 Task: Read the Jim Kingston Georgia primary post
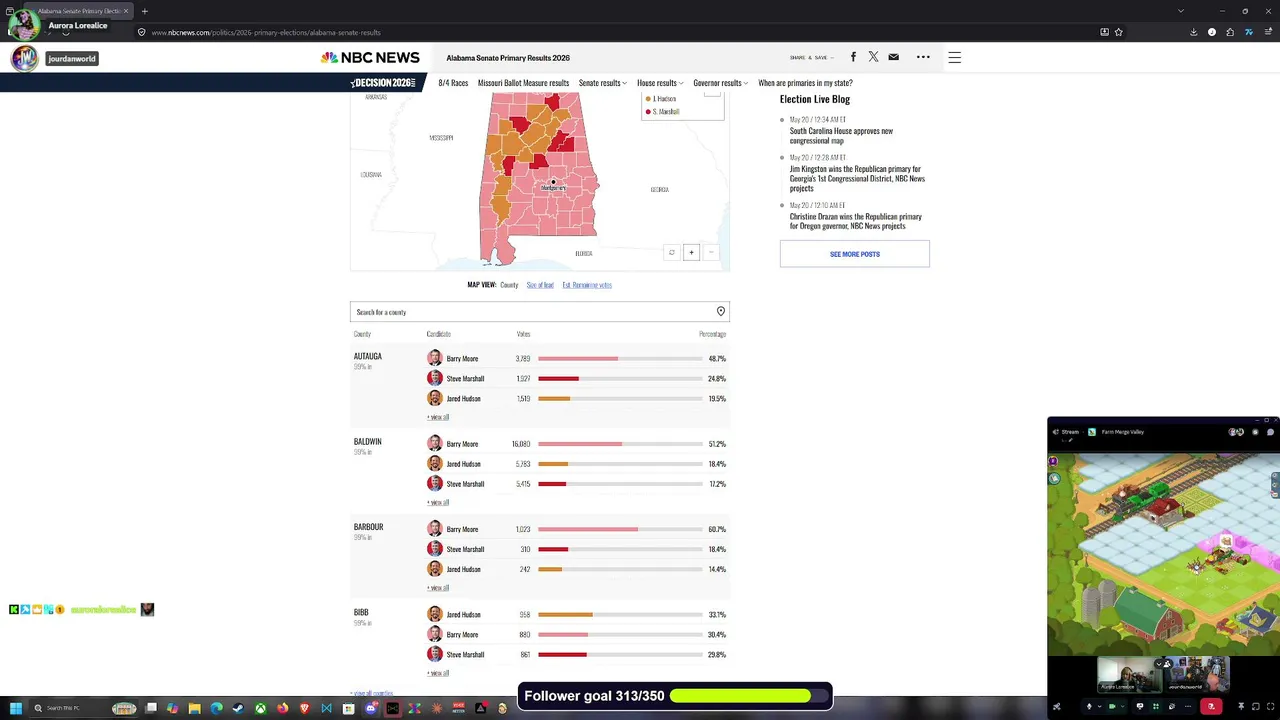[857, 178]
